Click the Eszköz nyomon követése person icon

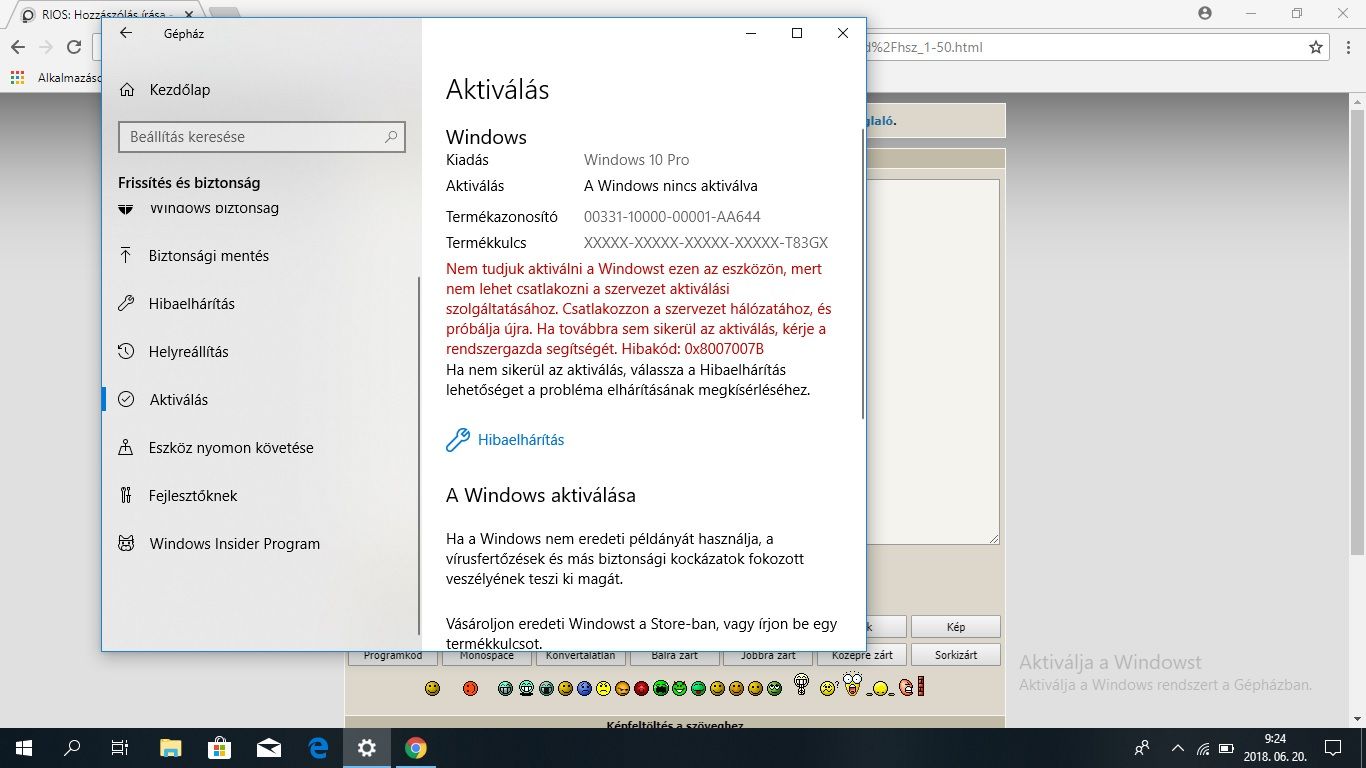(x=126, y=448)
